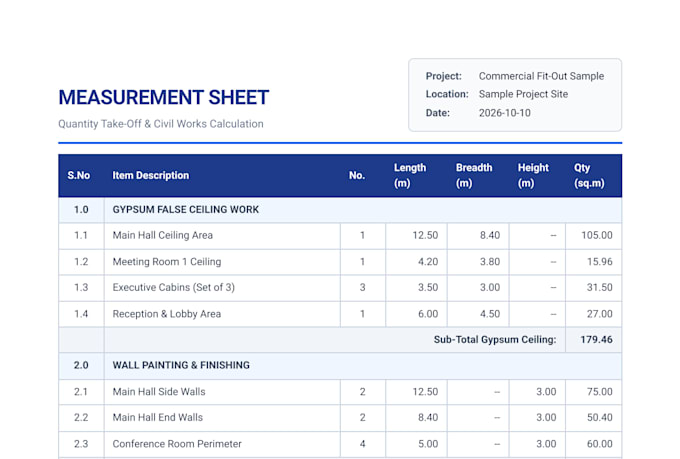
Task: Select Conference Room Perimeter description
Action: pyautogui.click(x=177, y=443)
